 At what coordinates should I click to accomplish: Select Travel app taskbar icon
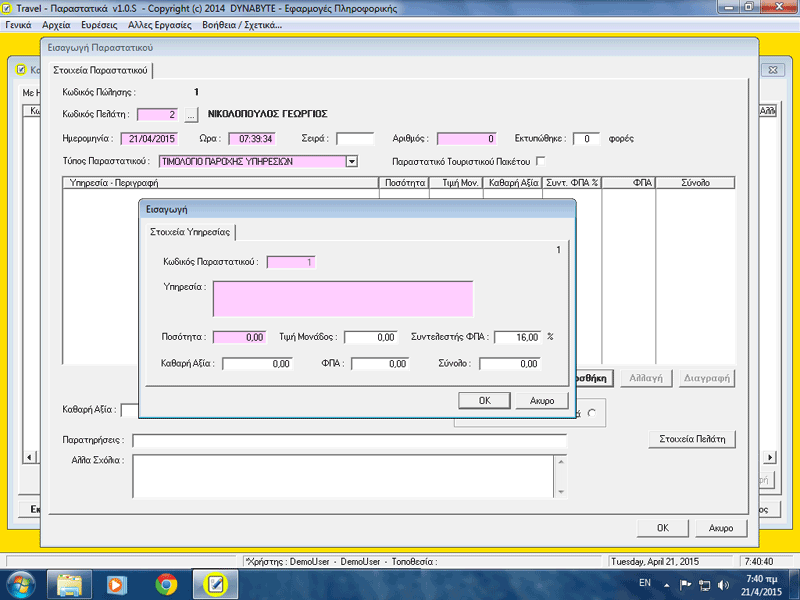(x=215, y=585)
